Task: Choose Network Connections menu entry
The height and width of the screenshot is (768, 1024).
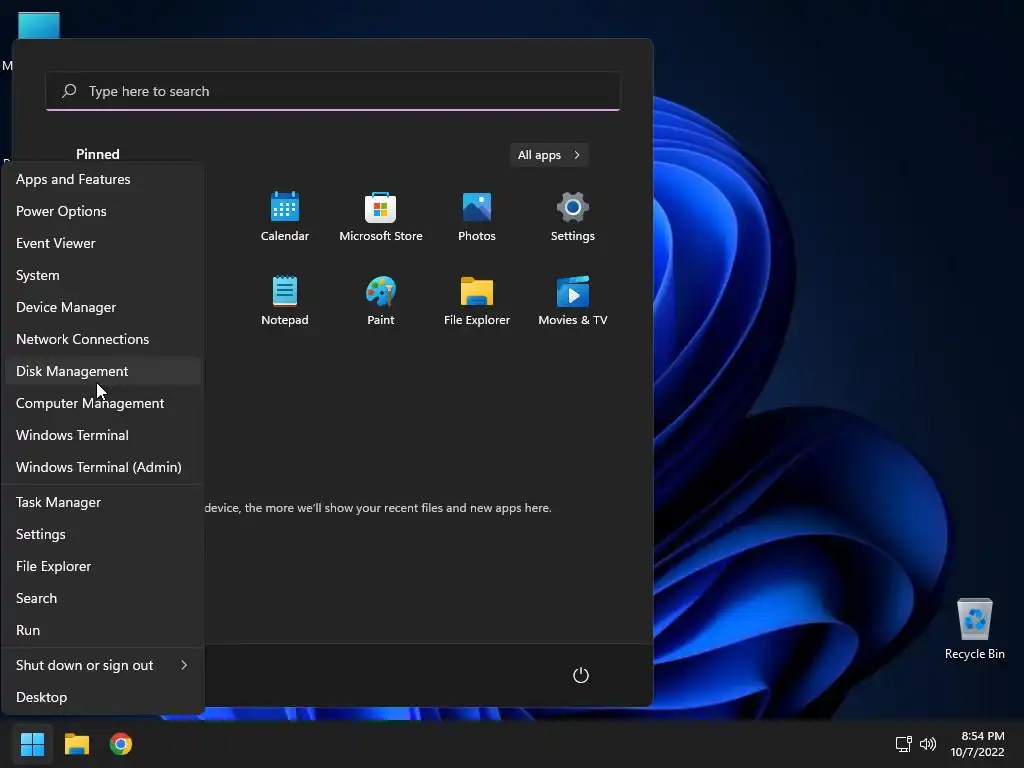Action: point(103,339)
